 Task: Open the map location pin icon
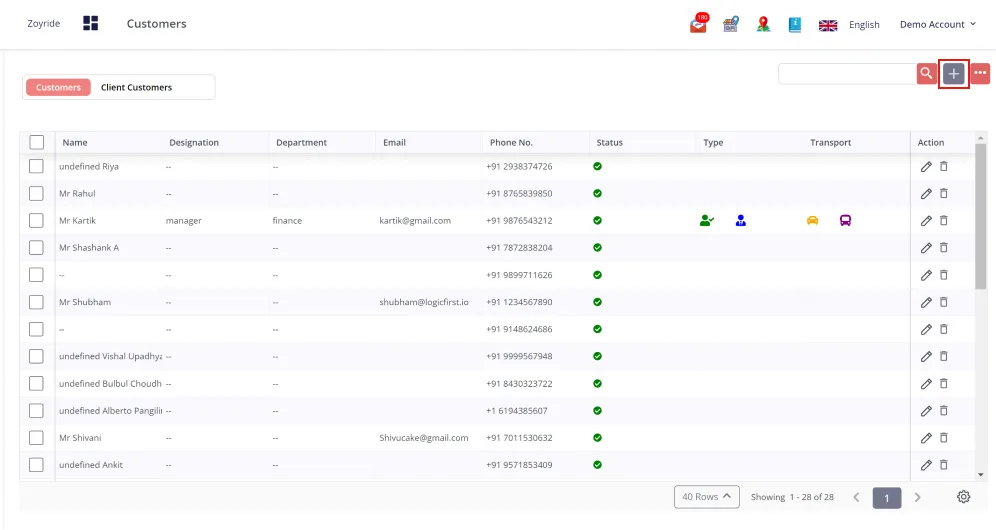coord(764,24)
